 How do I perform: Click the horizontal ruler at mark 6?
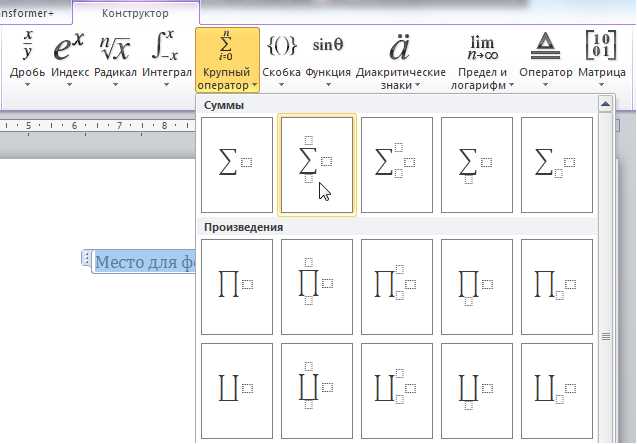click(74, 126)
